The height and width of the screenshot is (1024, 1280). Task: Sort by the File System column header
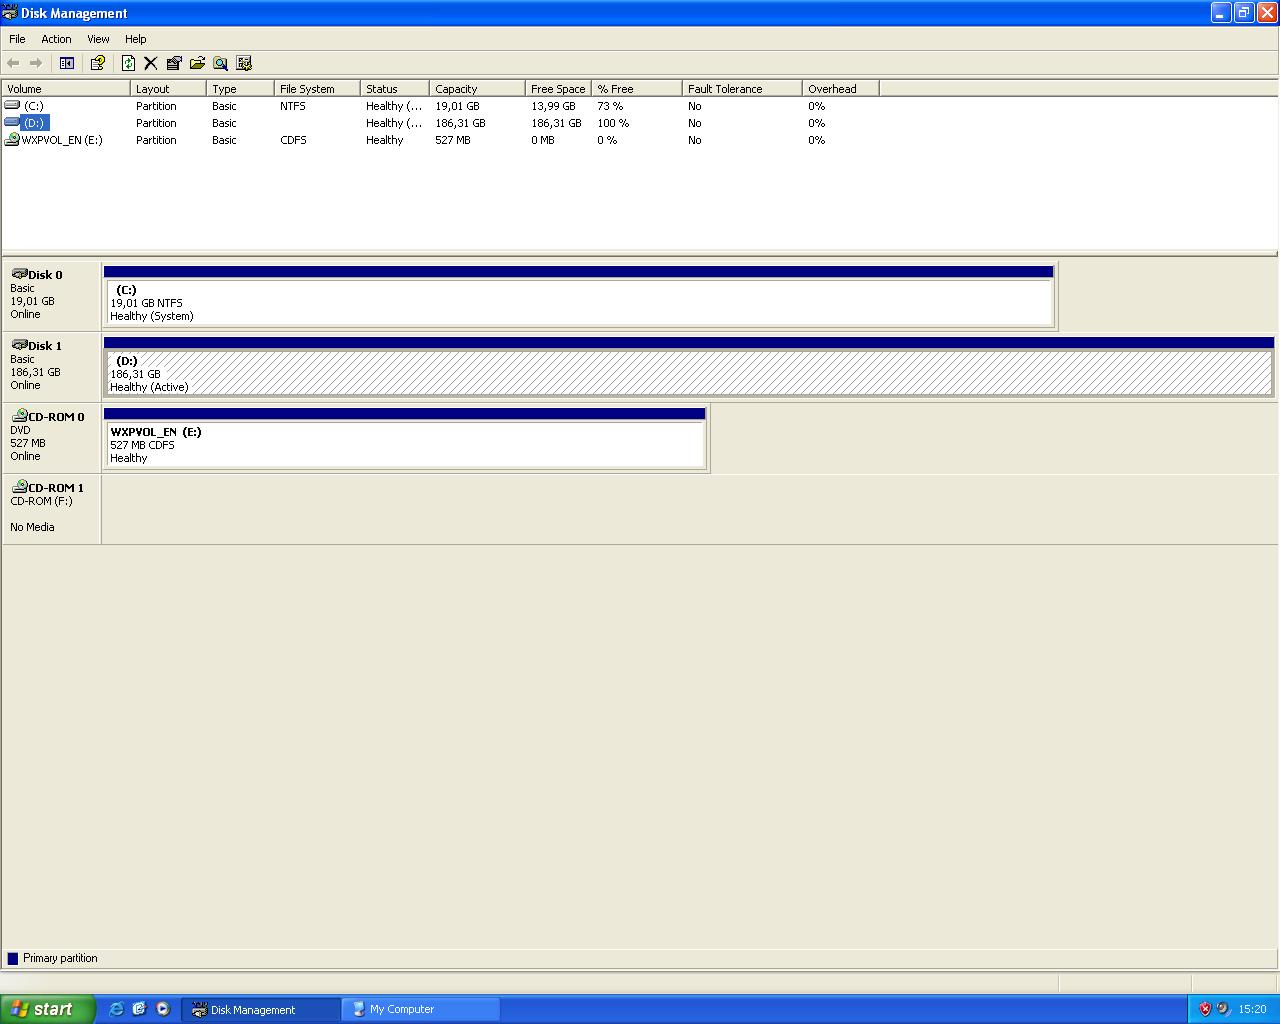pyautogui.click(x=317, y=89)
